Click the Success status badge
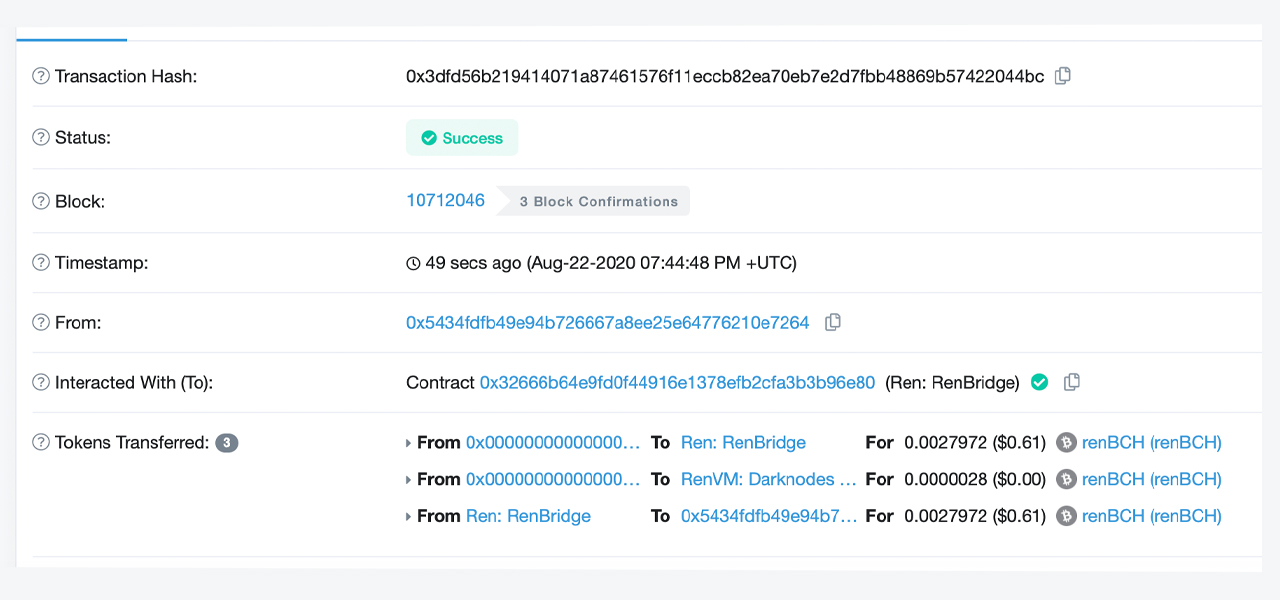 pyautogui.click(x=462, y=138)
